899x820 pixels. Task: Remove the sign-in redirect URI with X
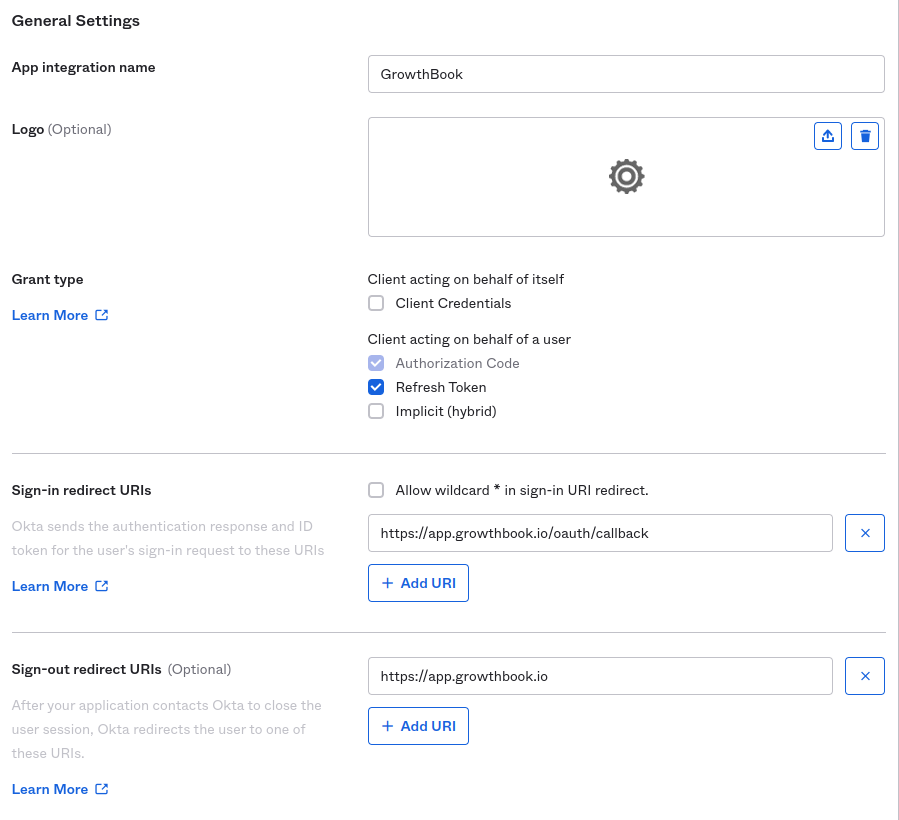coord(865,533)
